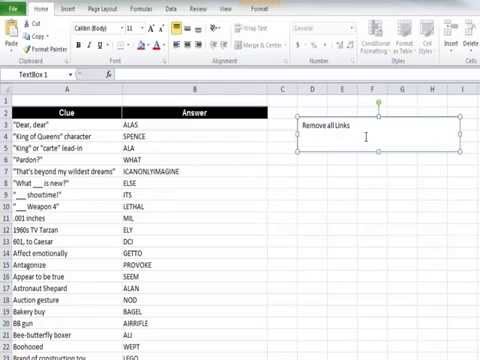Expand the Copy options arrow

(47, 36)
